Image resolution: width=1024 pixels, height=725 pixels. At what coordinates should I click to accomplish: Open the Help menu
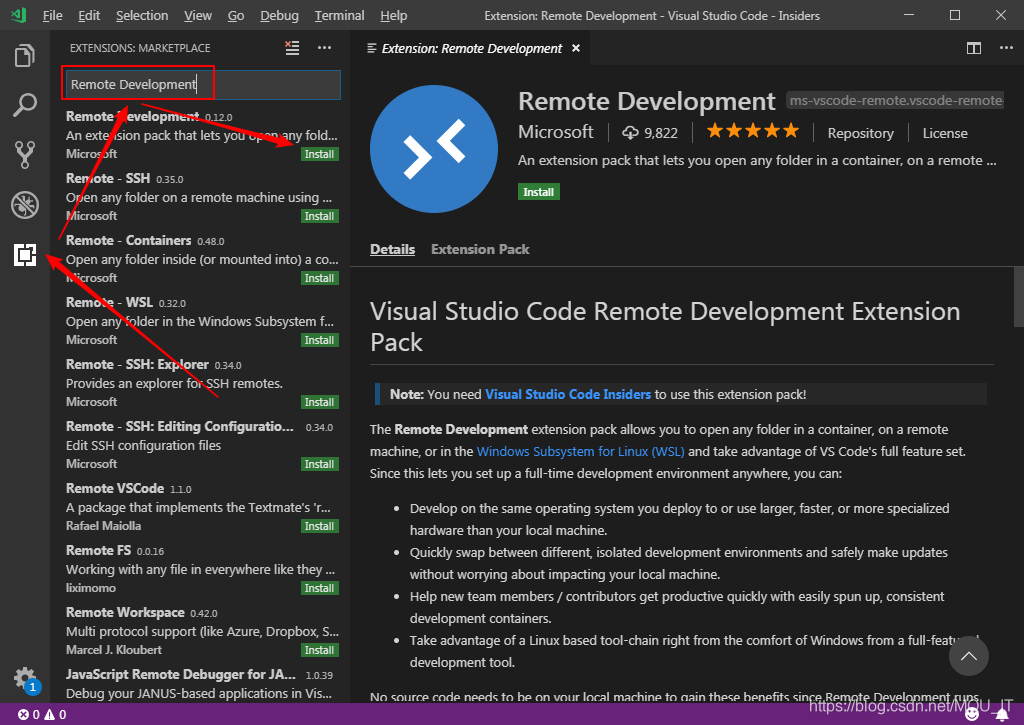[x=393, y=16]
